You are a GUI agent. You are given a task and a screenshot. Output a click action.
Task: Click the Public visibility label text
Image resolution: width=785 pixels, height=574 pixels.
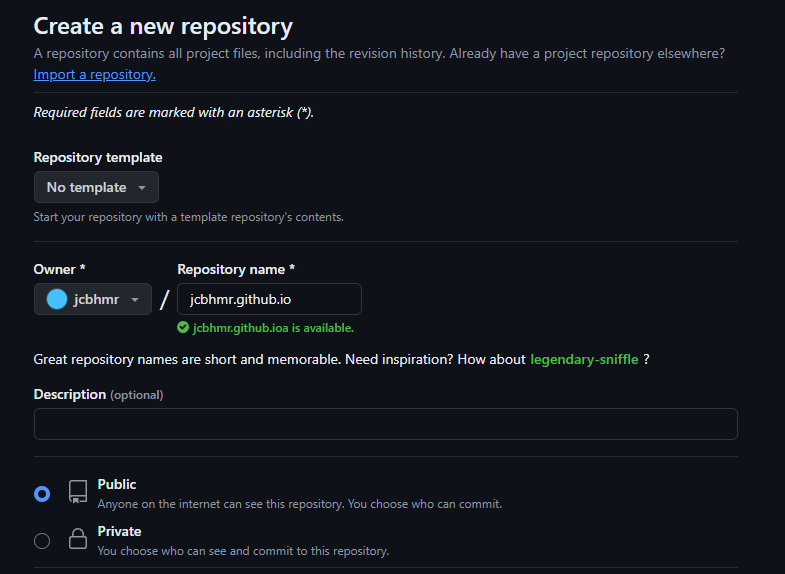[x=117, y=484]
